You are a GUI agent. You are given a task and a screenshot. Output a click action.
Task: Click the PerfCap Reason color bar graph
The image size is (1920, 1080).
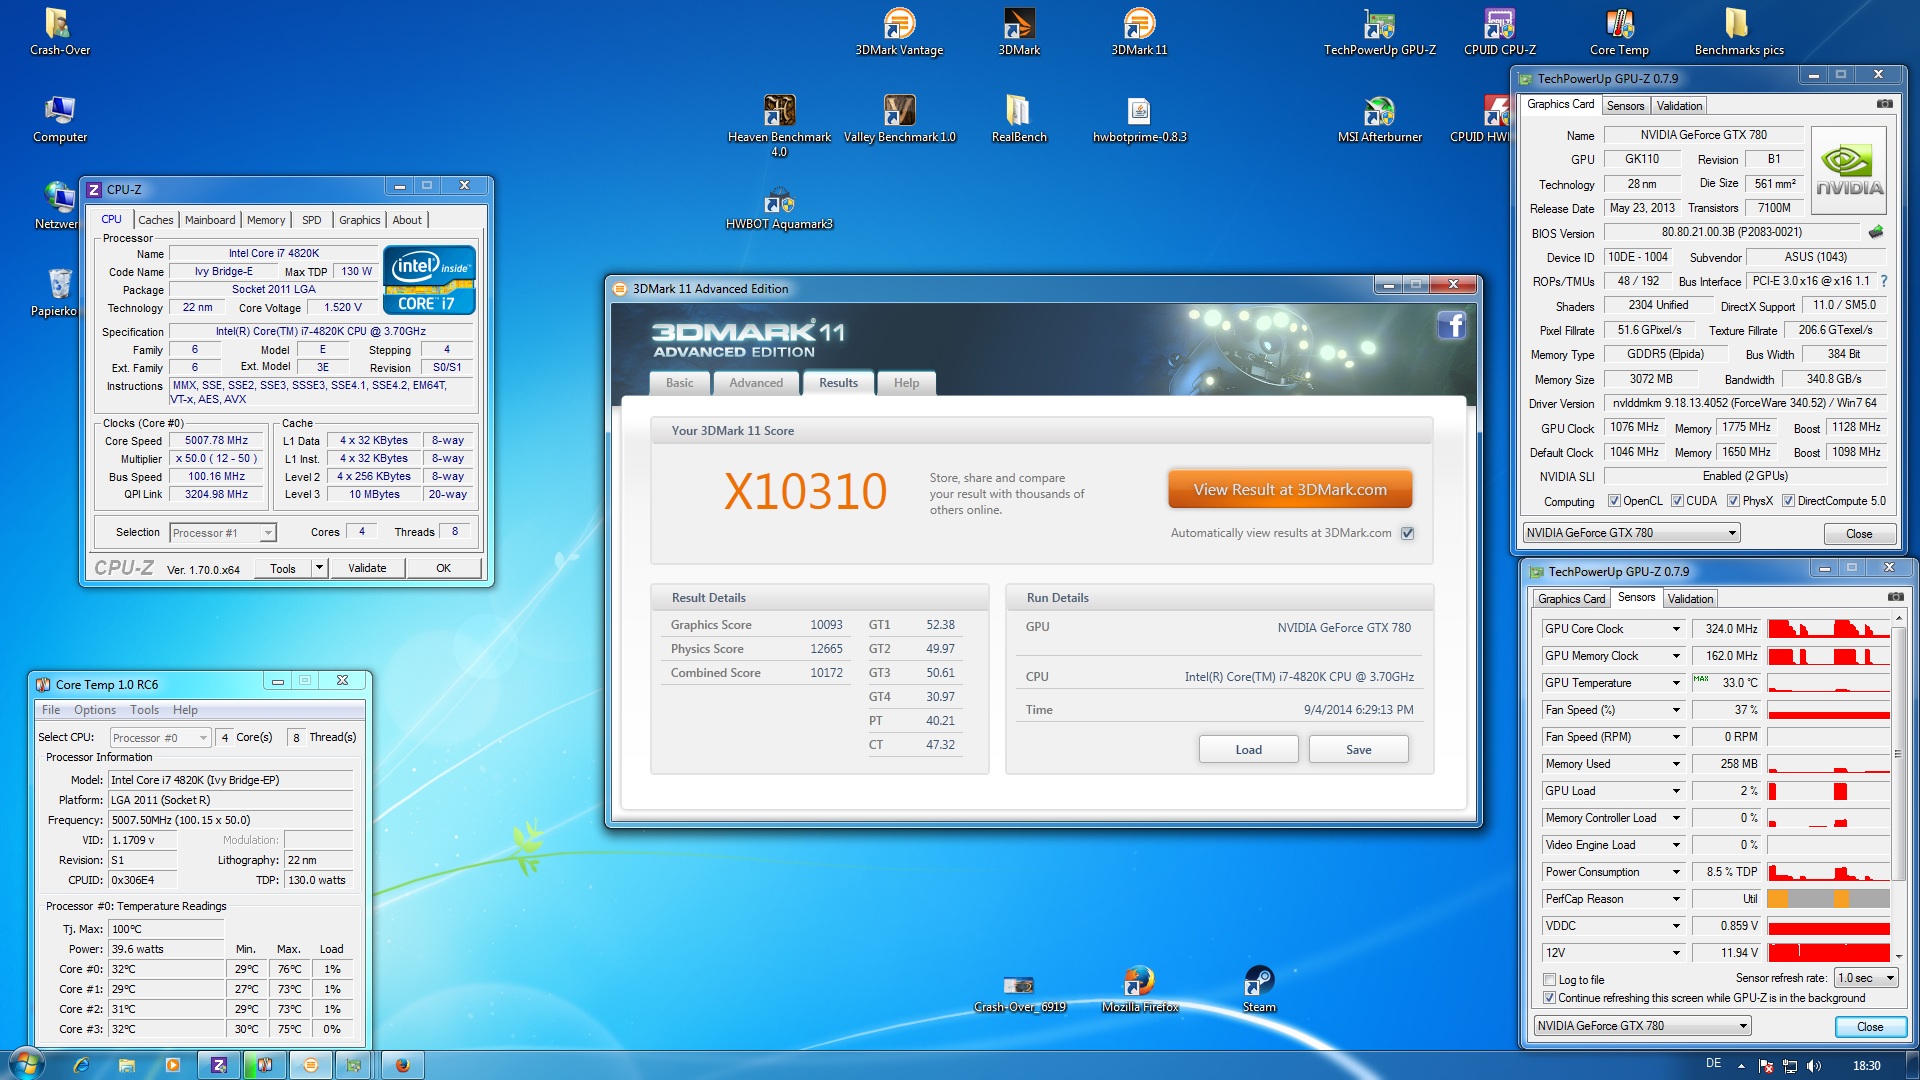click(1828, 899)
